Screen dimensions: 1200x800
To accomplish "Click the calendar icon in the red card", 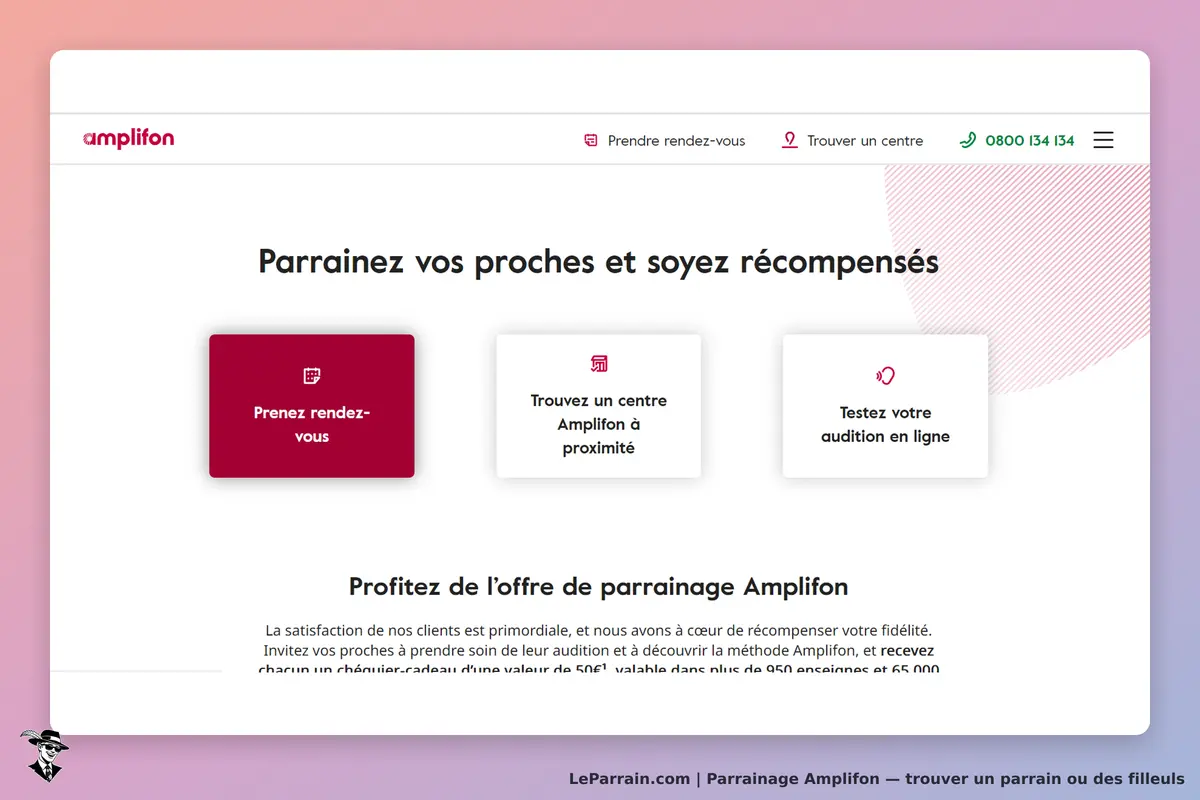I will tap(312, 376).
